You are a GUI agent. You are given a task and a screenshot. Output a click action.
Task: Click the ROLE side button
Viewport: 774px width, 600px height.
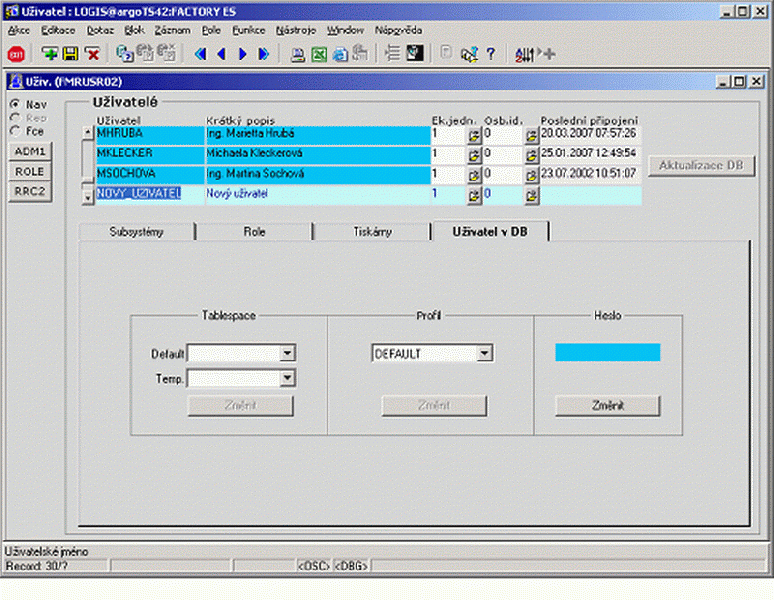coord(28,171)
